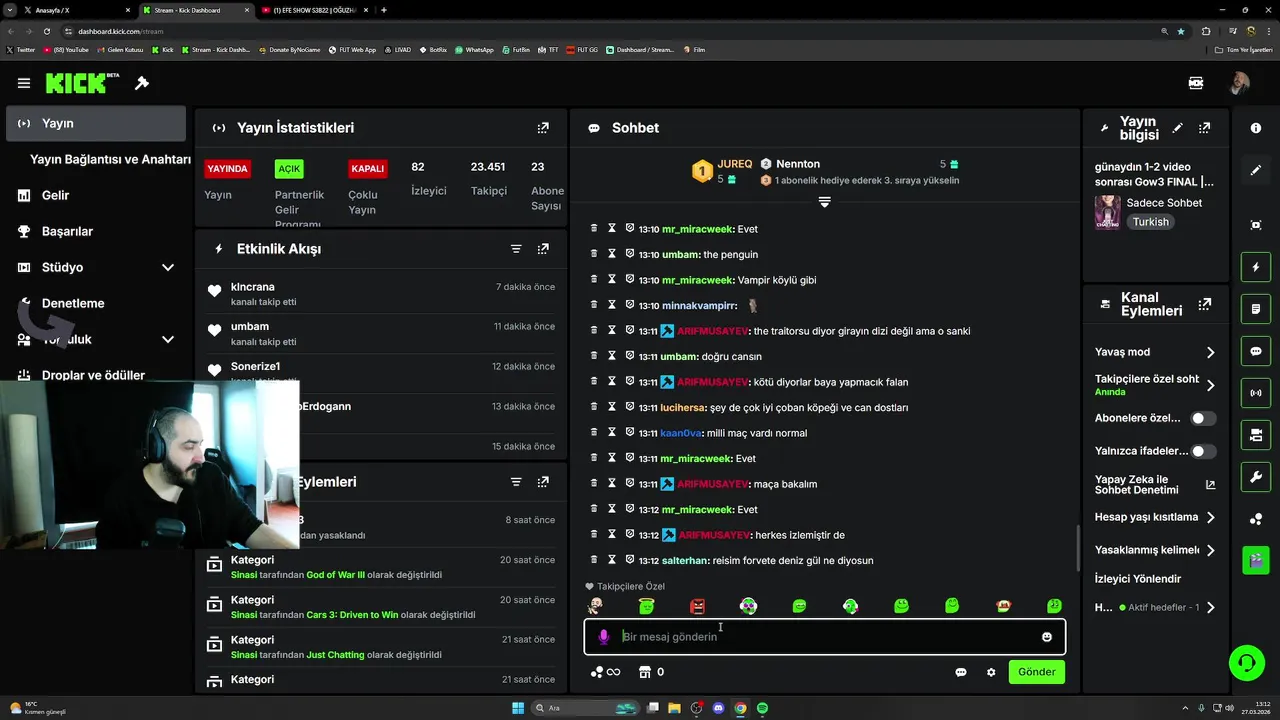1280x720 pixels.
Task: Click the hammer moderation icon beside Kick logo
Action: pyautogui.click(x=142, y=83)
